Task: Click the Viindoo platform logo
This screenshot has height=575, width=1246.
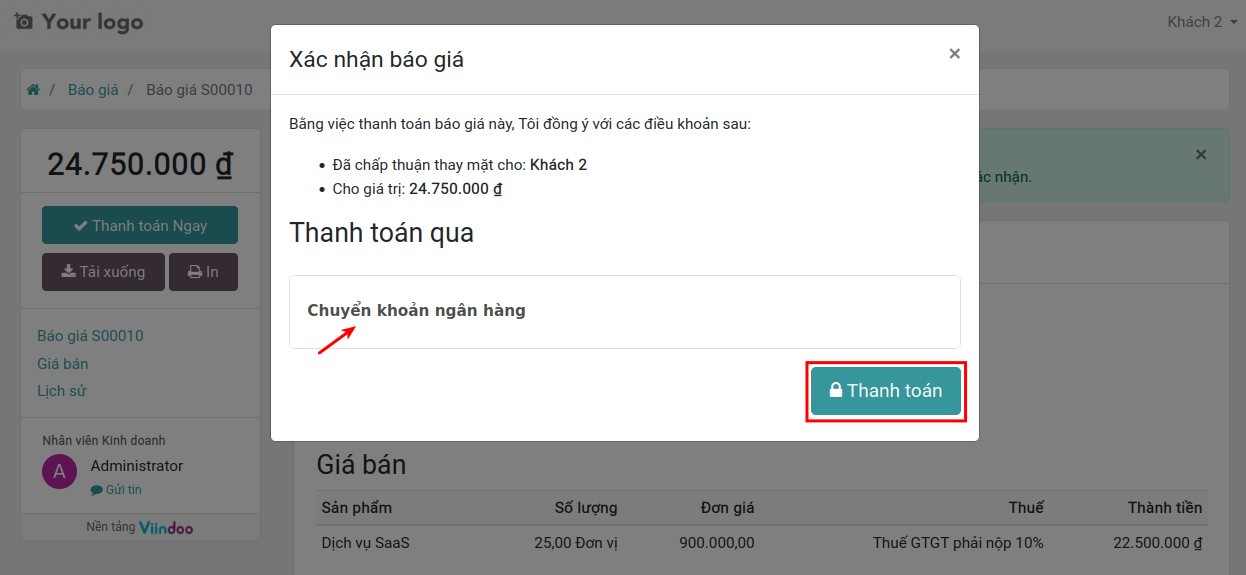Action: tap(166, 527)
